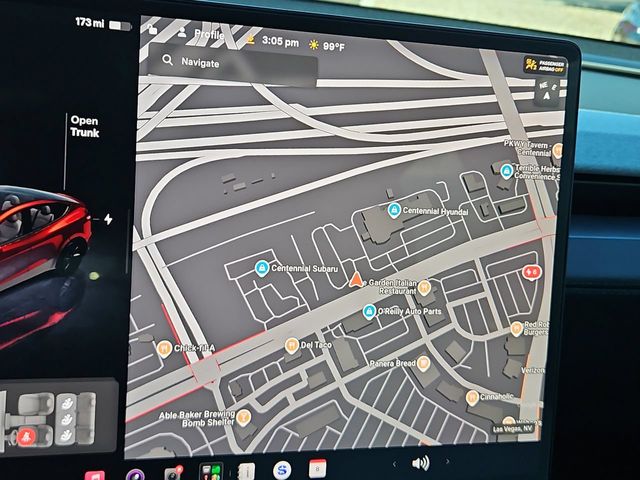The height and width of the screenshot is (480, 640).
Task: Tap the Verizon label on map
Action: [533, 371]
